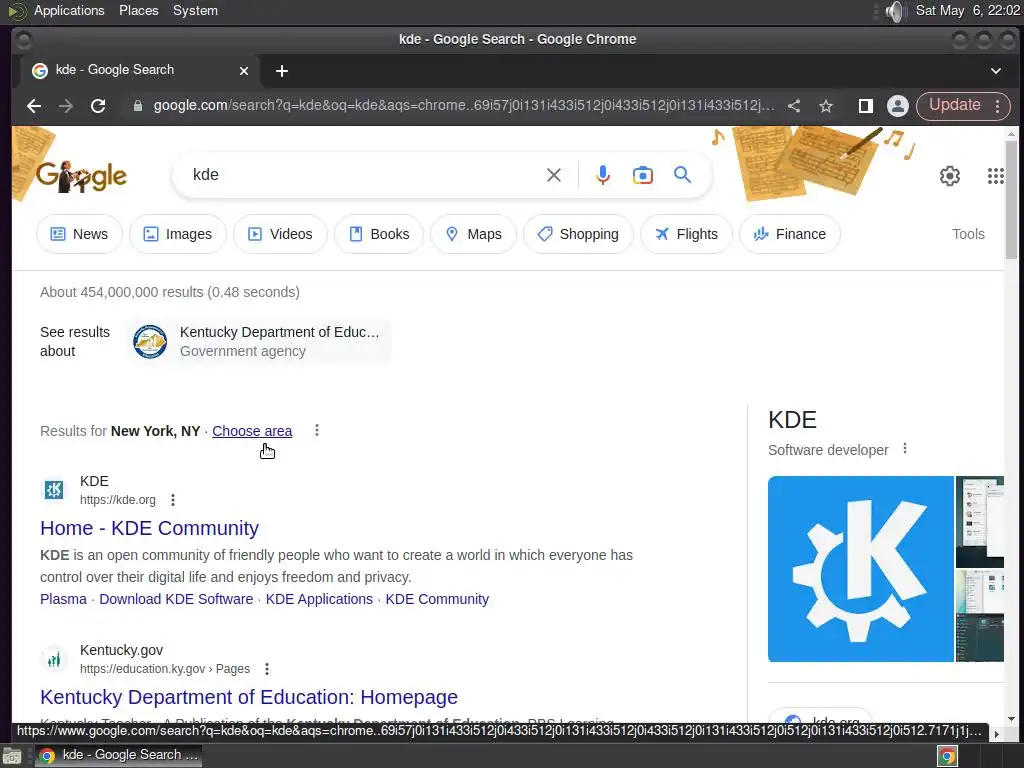
Task: Open Chrome three-dot menu
Action: click(x=997, y=106)
